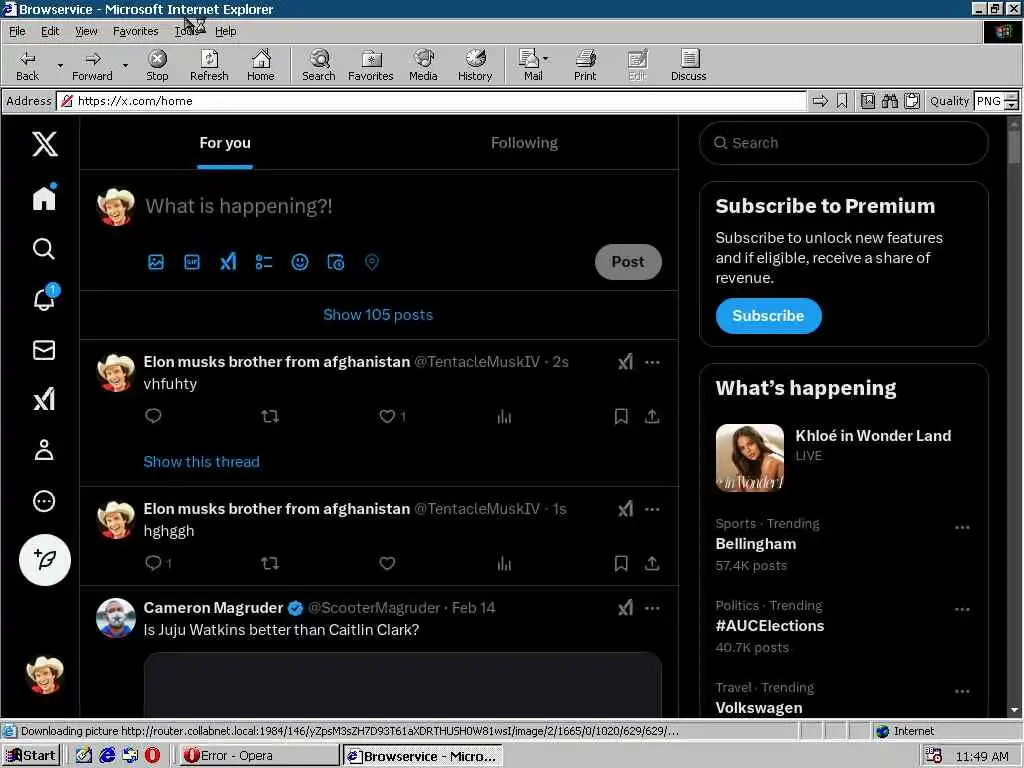Open the Help menu

pos(225,31)
